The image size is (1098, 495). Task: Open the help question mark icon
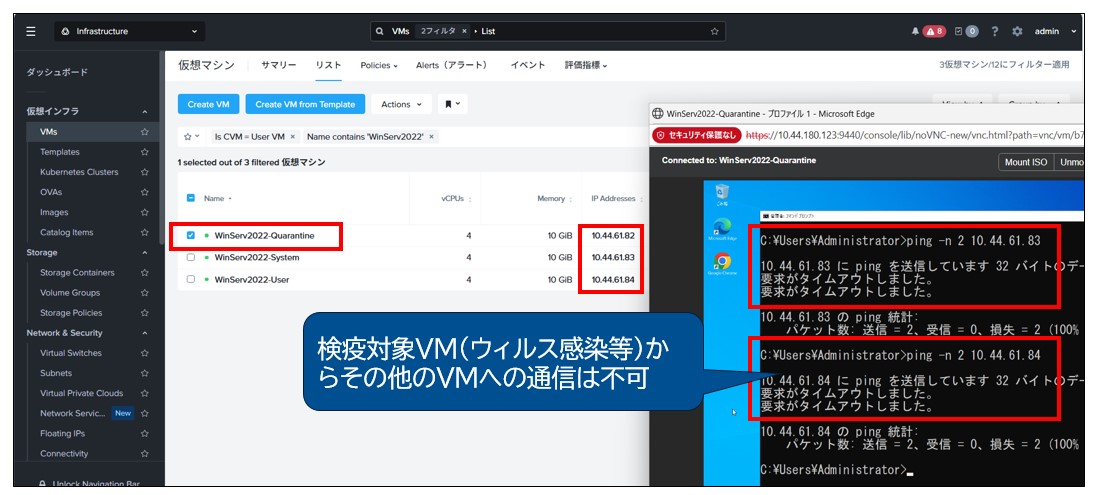995,31
